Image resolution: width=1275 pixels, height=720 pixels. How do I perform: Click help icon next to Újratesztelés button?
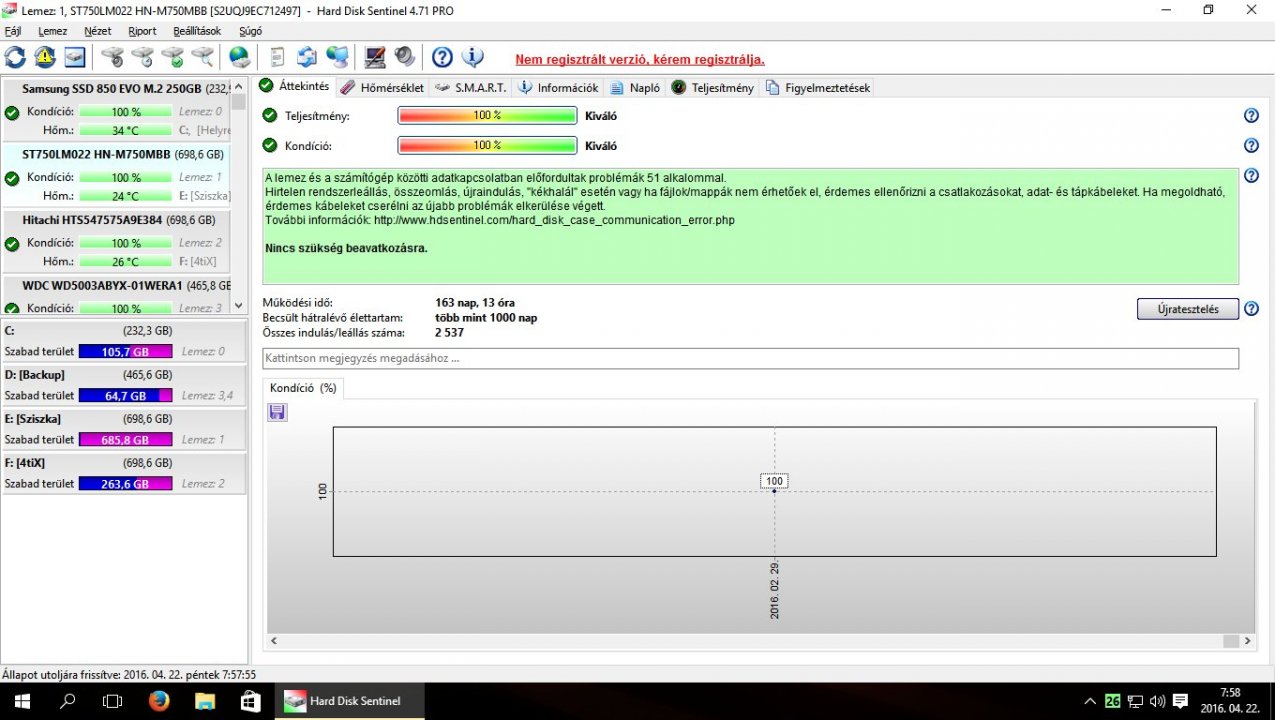tap(1251, 309)
